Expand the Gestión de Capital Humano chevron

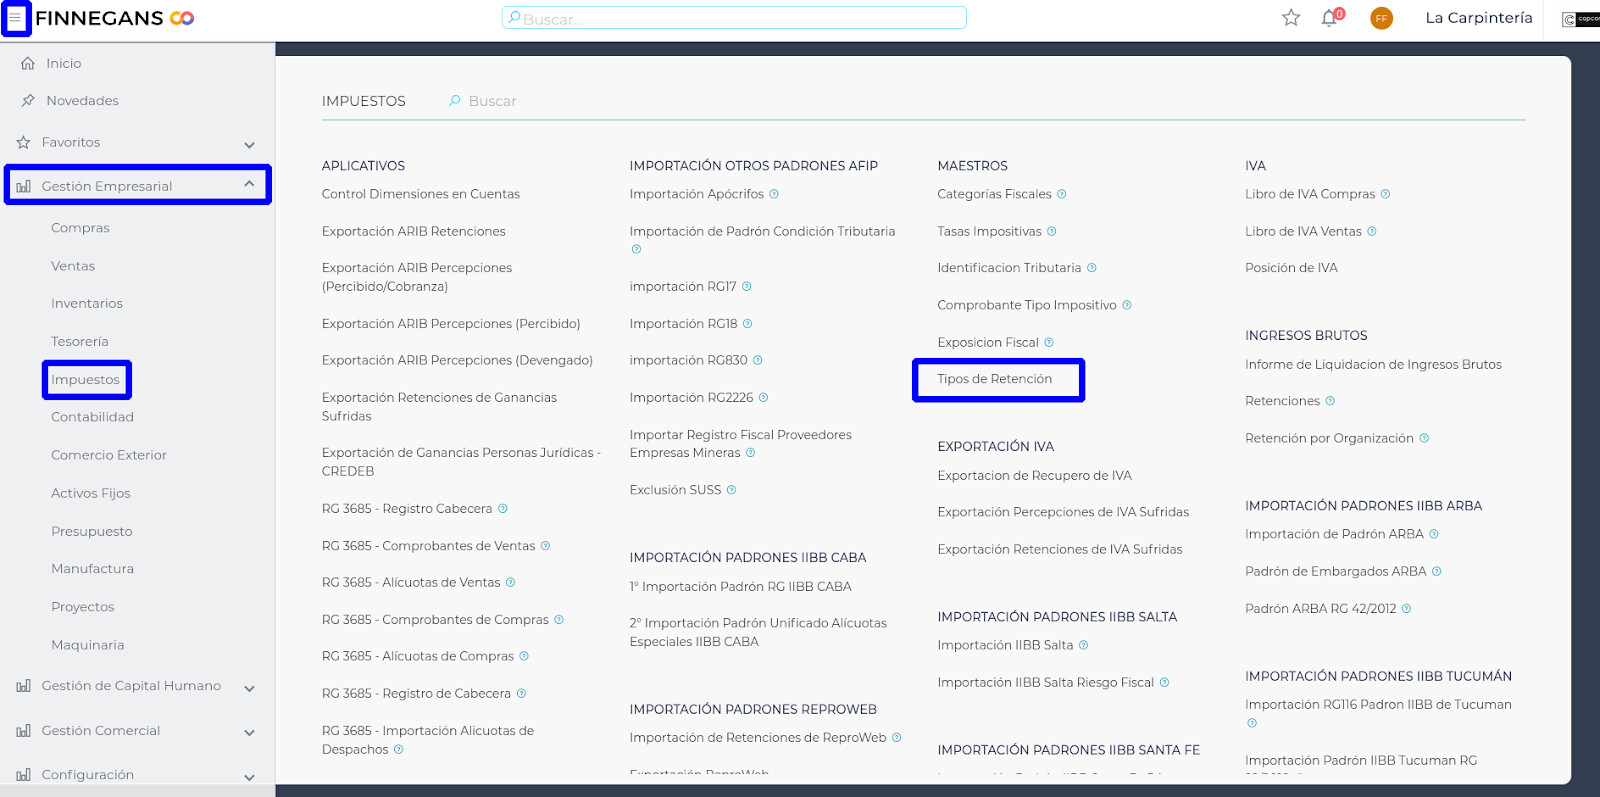coord(249,688)
